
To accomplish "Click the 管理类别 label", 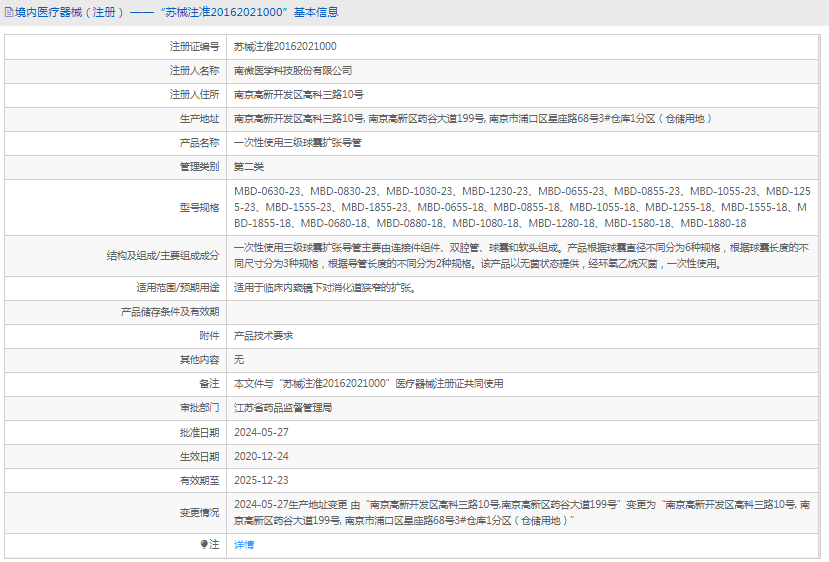I will tap(199, 167).
